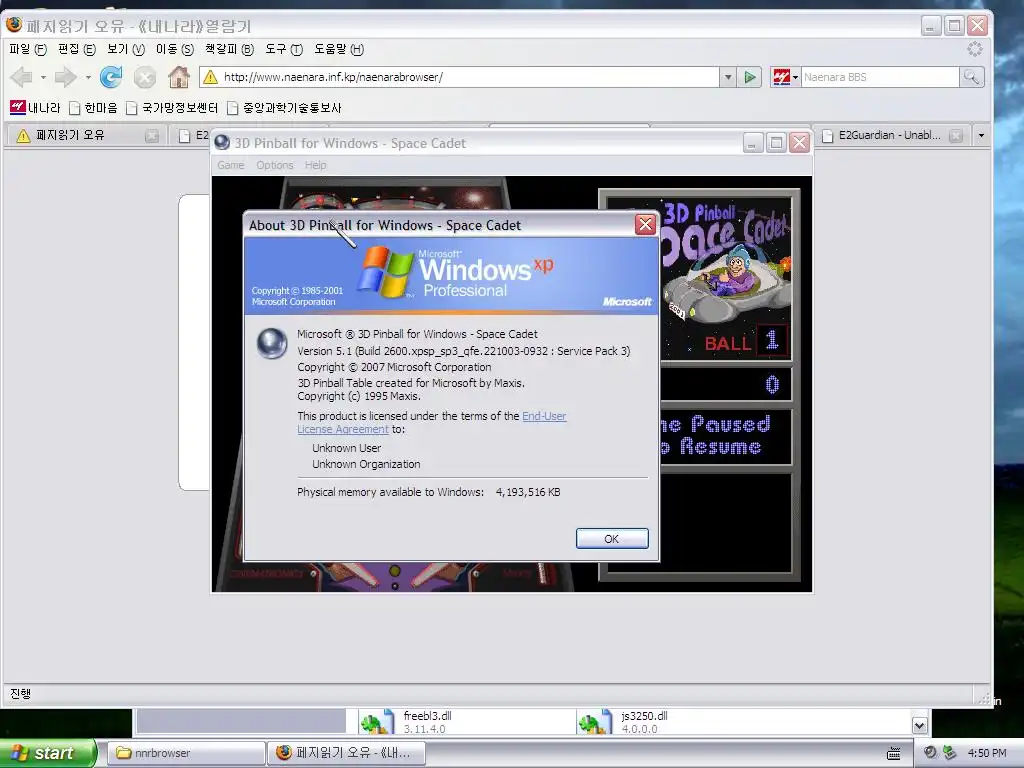Open the 책갈피 (B) menu
Screen dimensions: 1024x768
pyautogui.click(x=229, y=49)
